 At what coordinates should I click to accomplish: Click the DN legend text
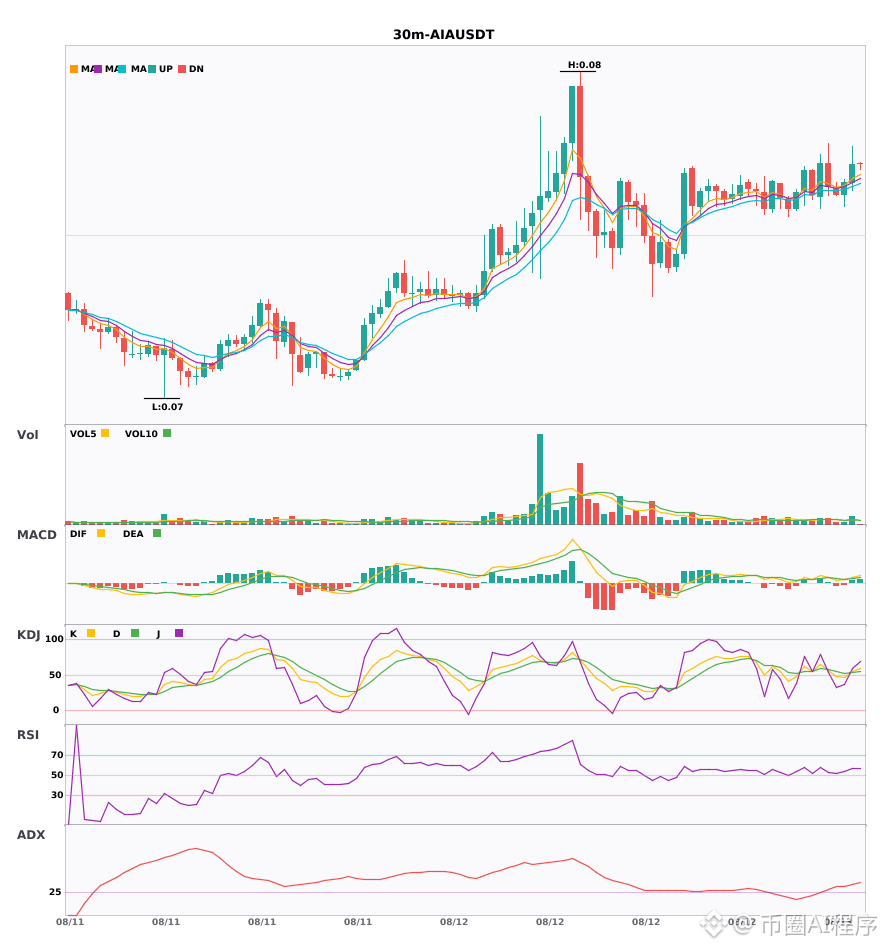pos(196,69)
